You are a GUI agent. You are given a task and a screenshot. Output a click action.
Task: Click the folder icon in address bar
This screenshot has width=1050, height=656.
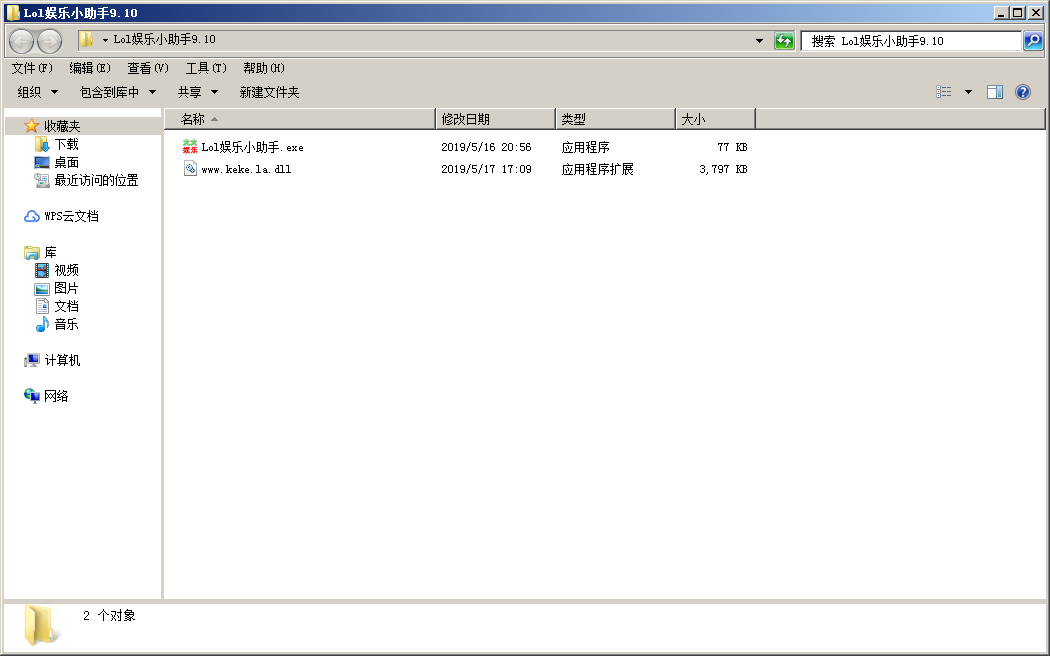(x=86, y=40)
